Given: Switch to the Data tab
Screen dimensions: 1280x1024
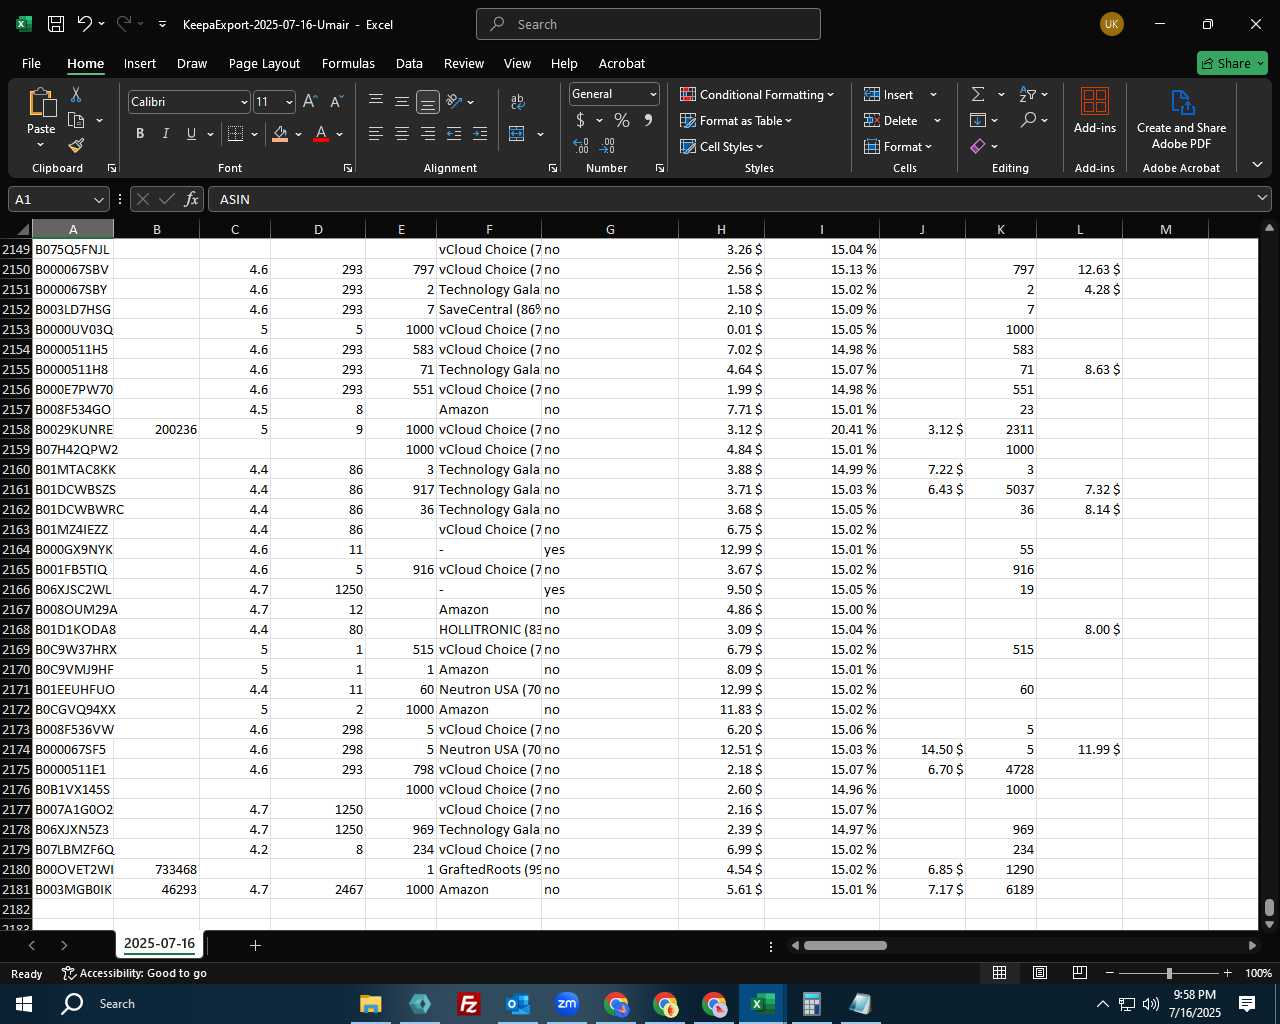Looking at the screenshot, I should pyautogui.click(x=409, y=63).
